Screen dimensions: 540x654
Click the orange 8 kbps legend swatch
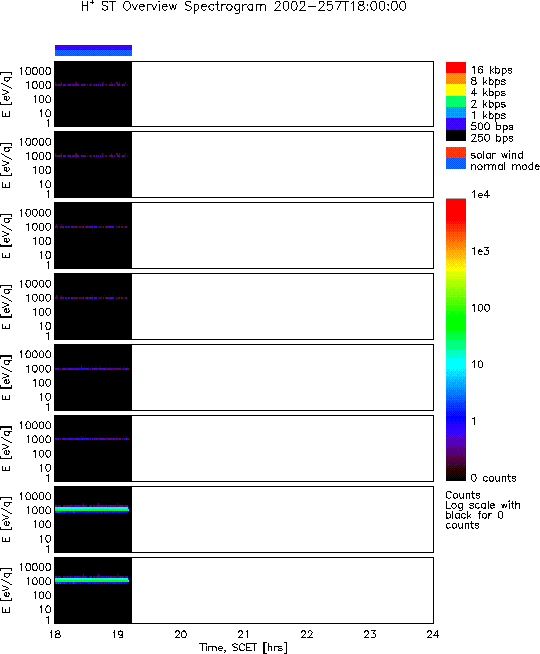tap(456, 79)
